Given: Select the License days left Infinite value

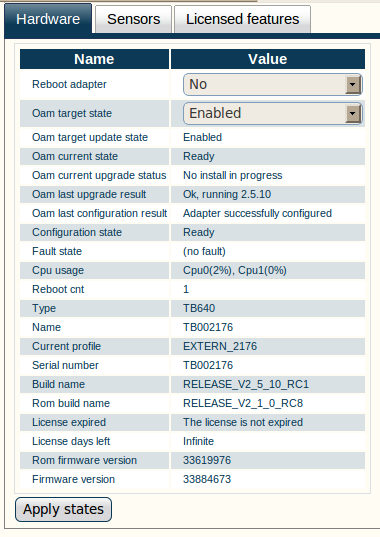Looking at the screenshot, I should click(x=198, y=441).
